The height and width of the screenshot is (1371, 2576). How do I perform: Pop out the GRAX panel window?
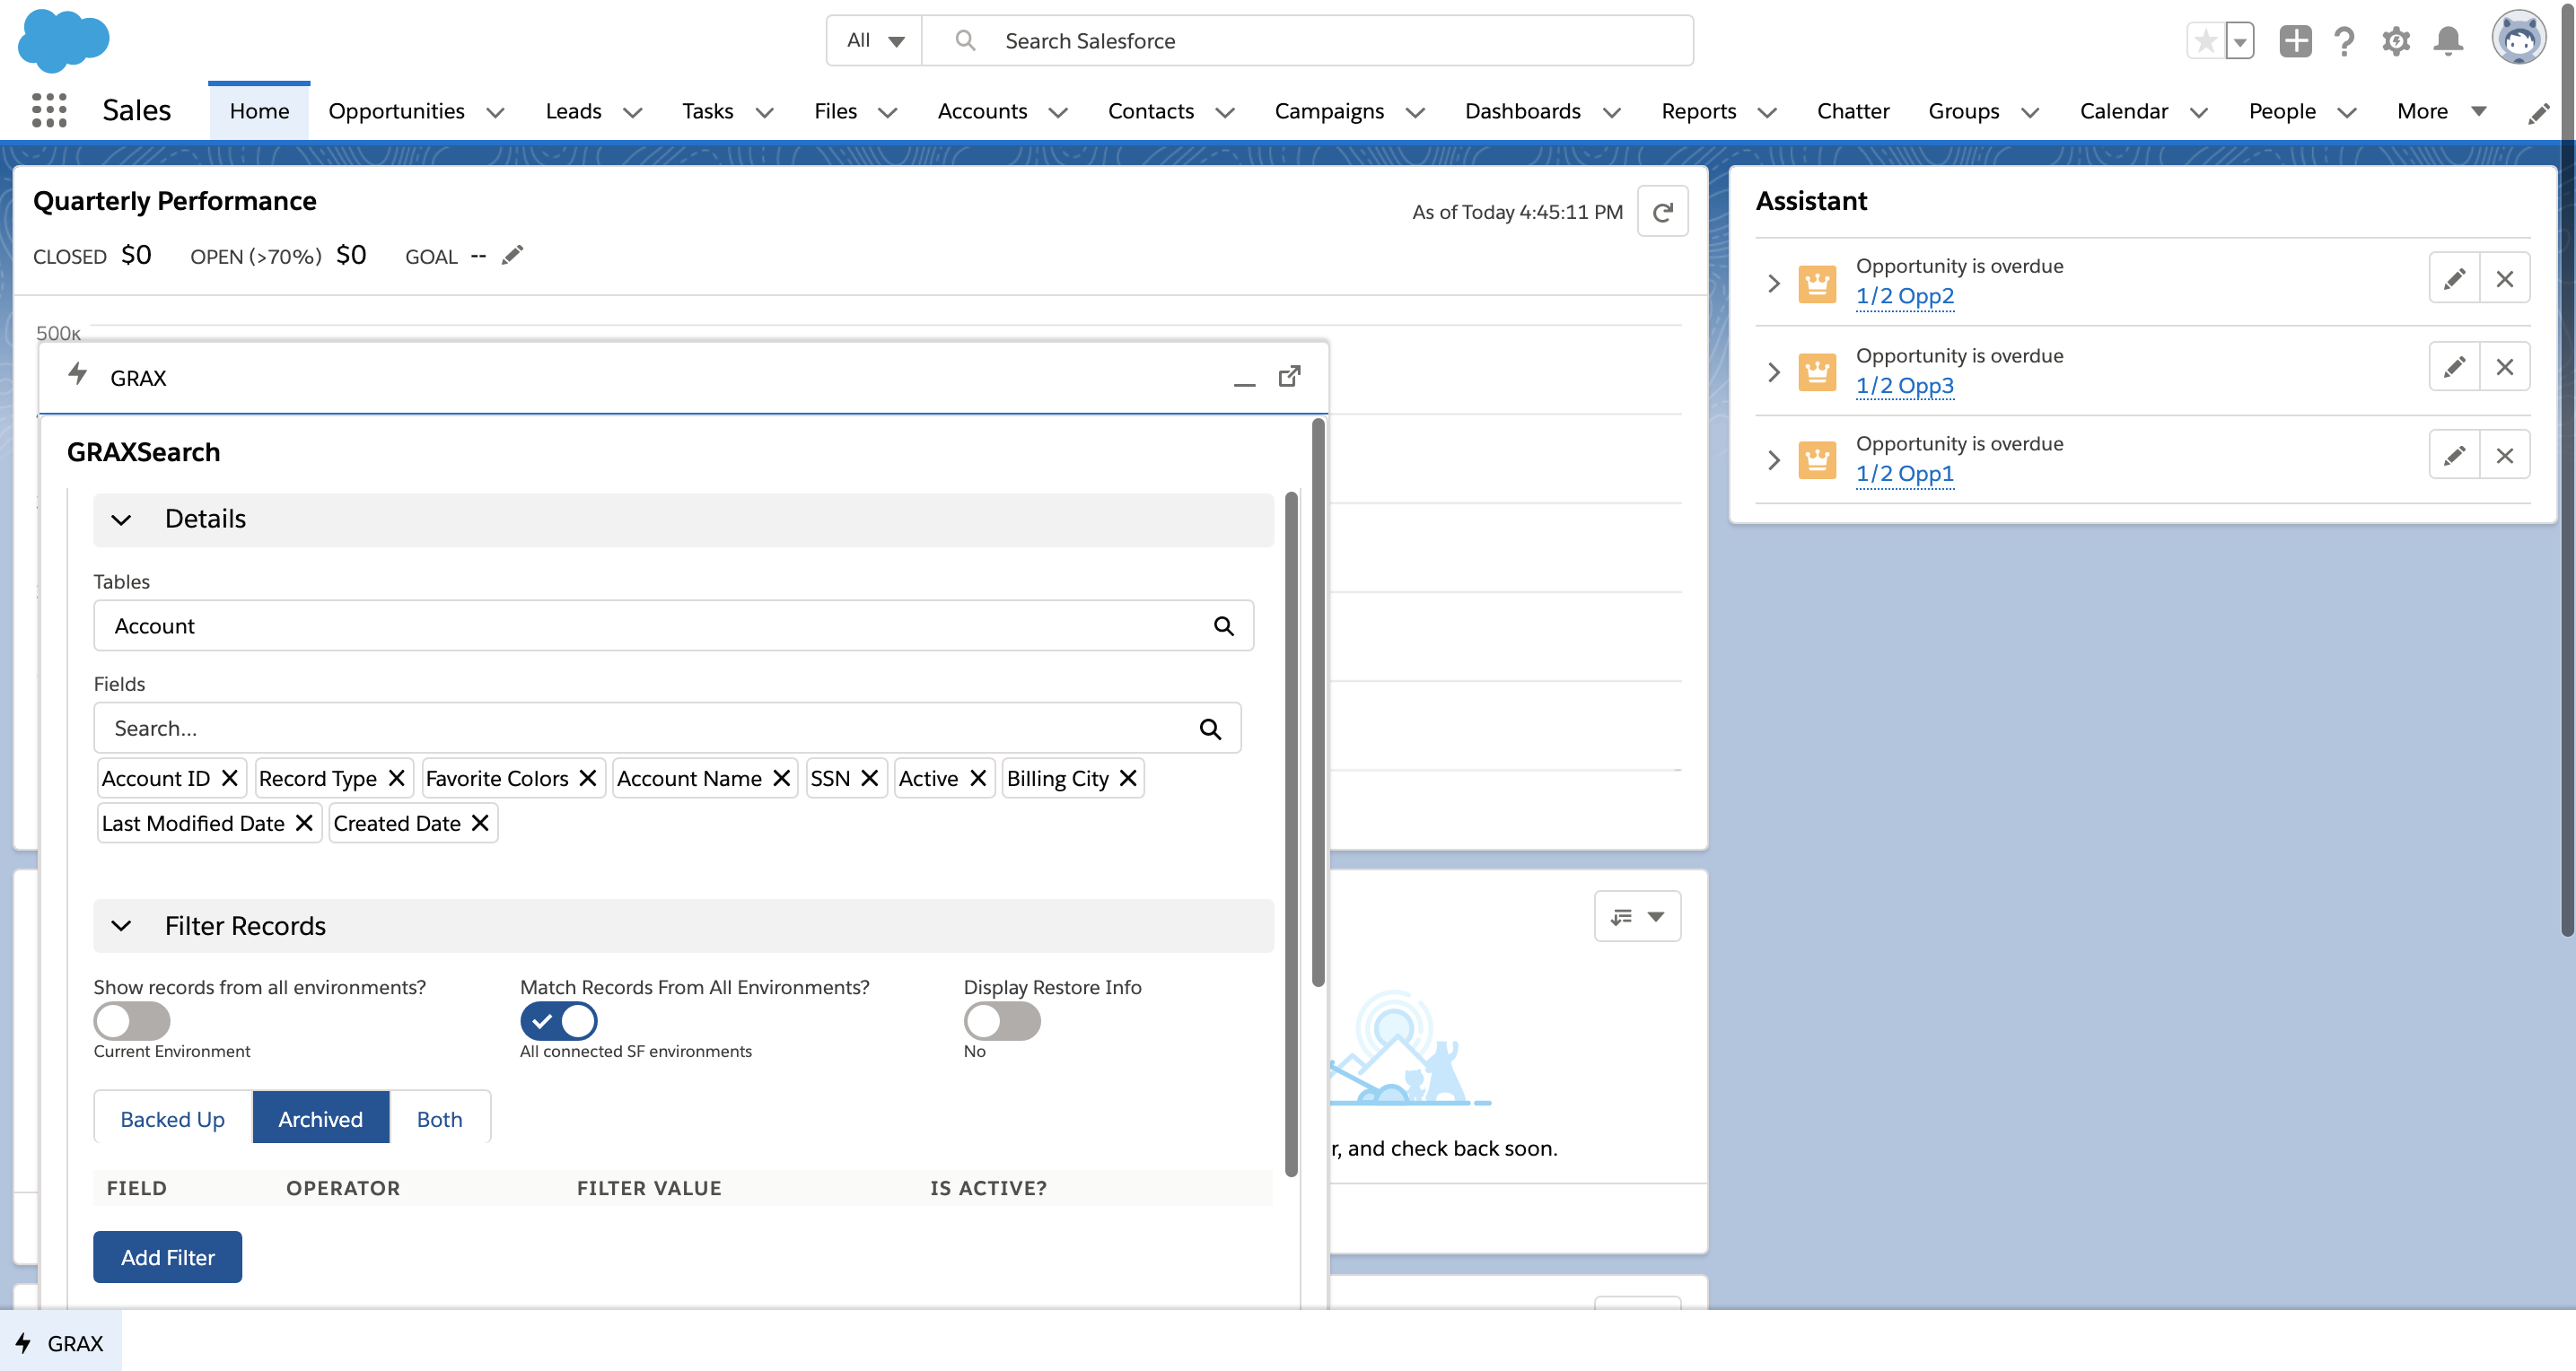1290,376
